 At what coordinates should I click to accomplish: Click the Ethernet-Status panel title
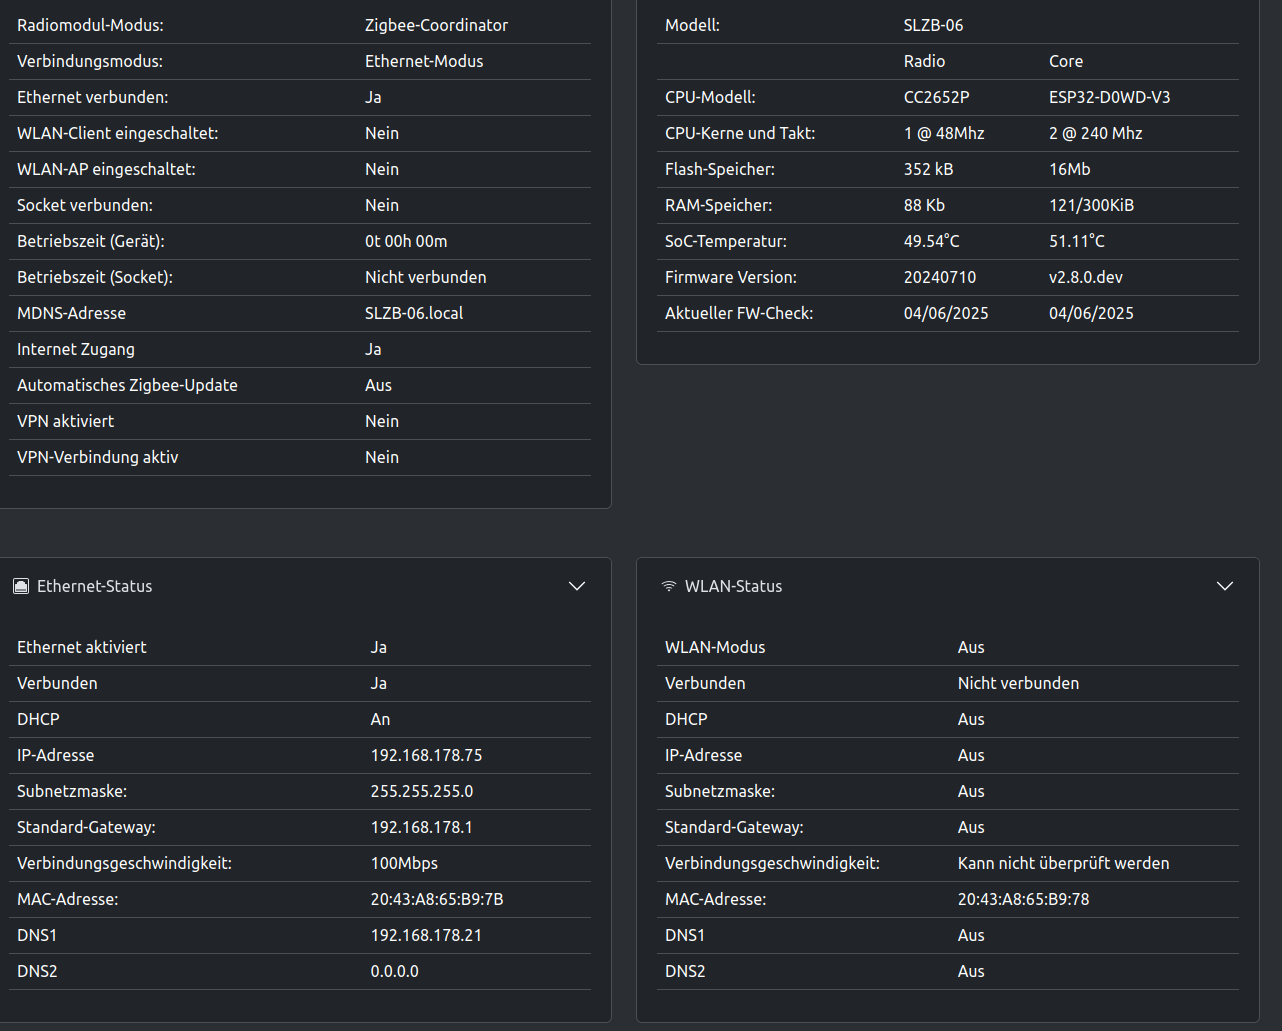click(94, 586)
